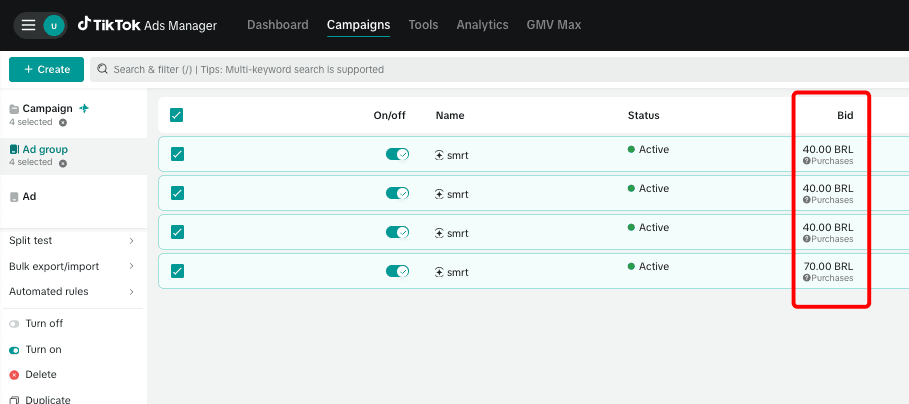The width and height of the screenshot is (909, 404).
Task: Uncheck the select-all checkbox in table header
Action: [177, 115]
